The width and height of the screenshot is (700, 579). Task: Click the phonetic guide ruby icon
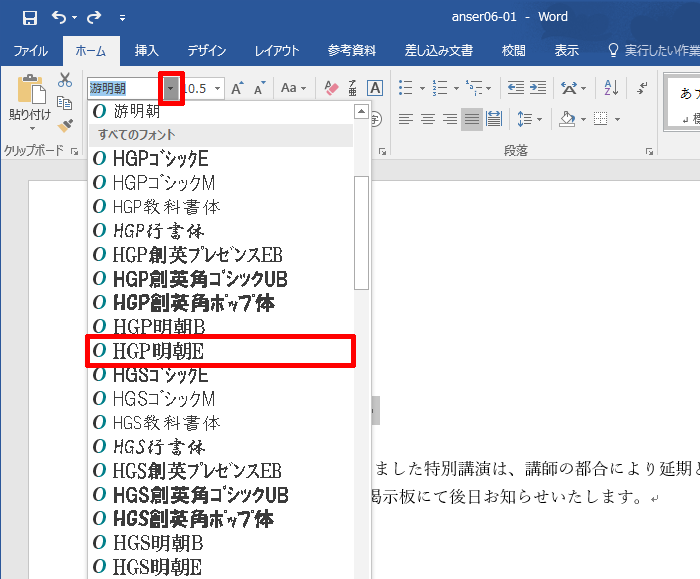coord(353,88)
